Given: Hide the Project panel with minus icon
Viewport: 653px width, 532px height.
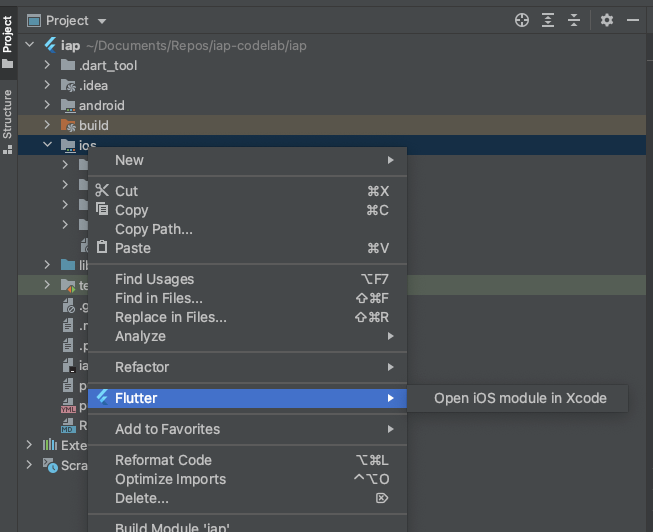Looking at the screenshot, I should [634, 20].
